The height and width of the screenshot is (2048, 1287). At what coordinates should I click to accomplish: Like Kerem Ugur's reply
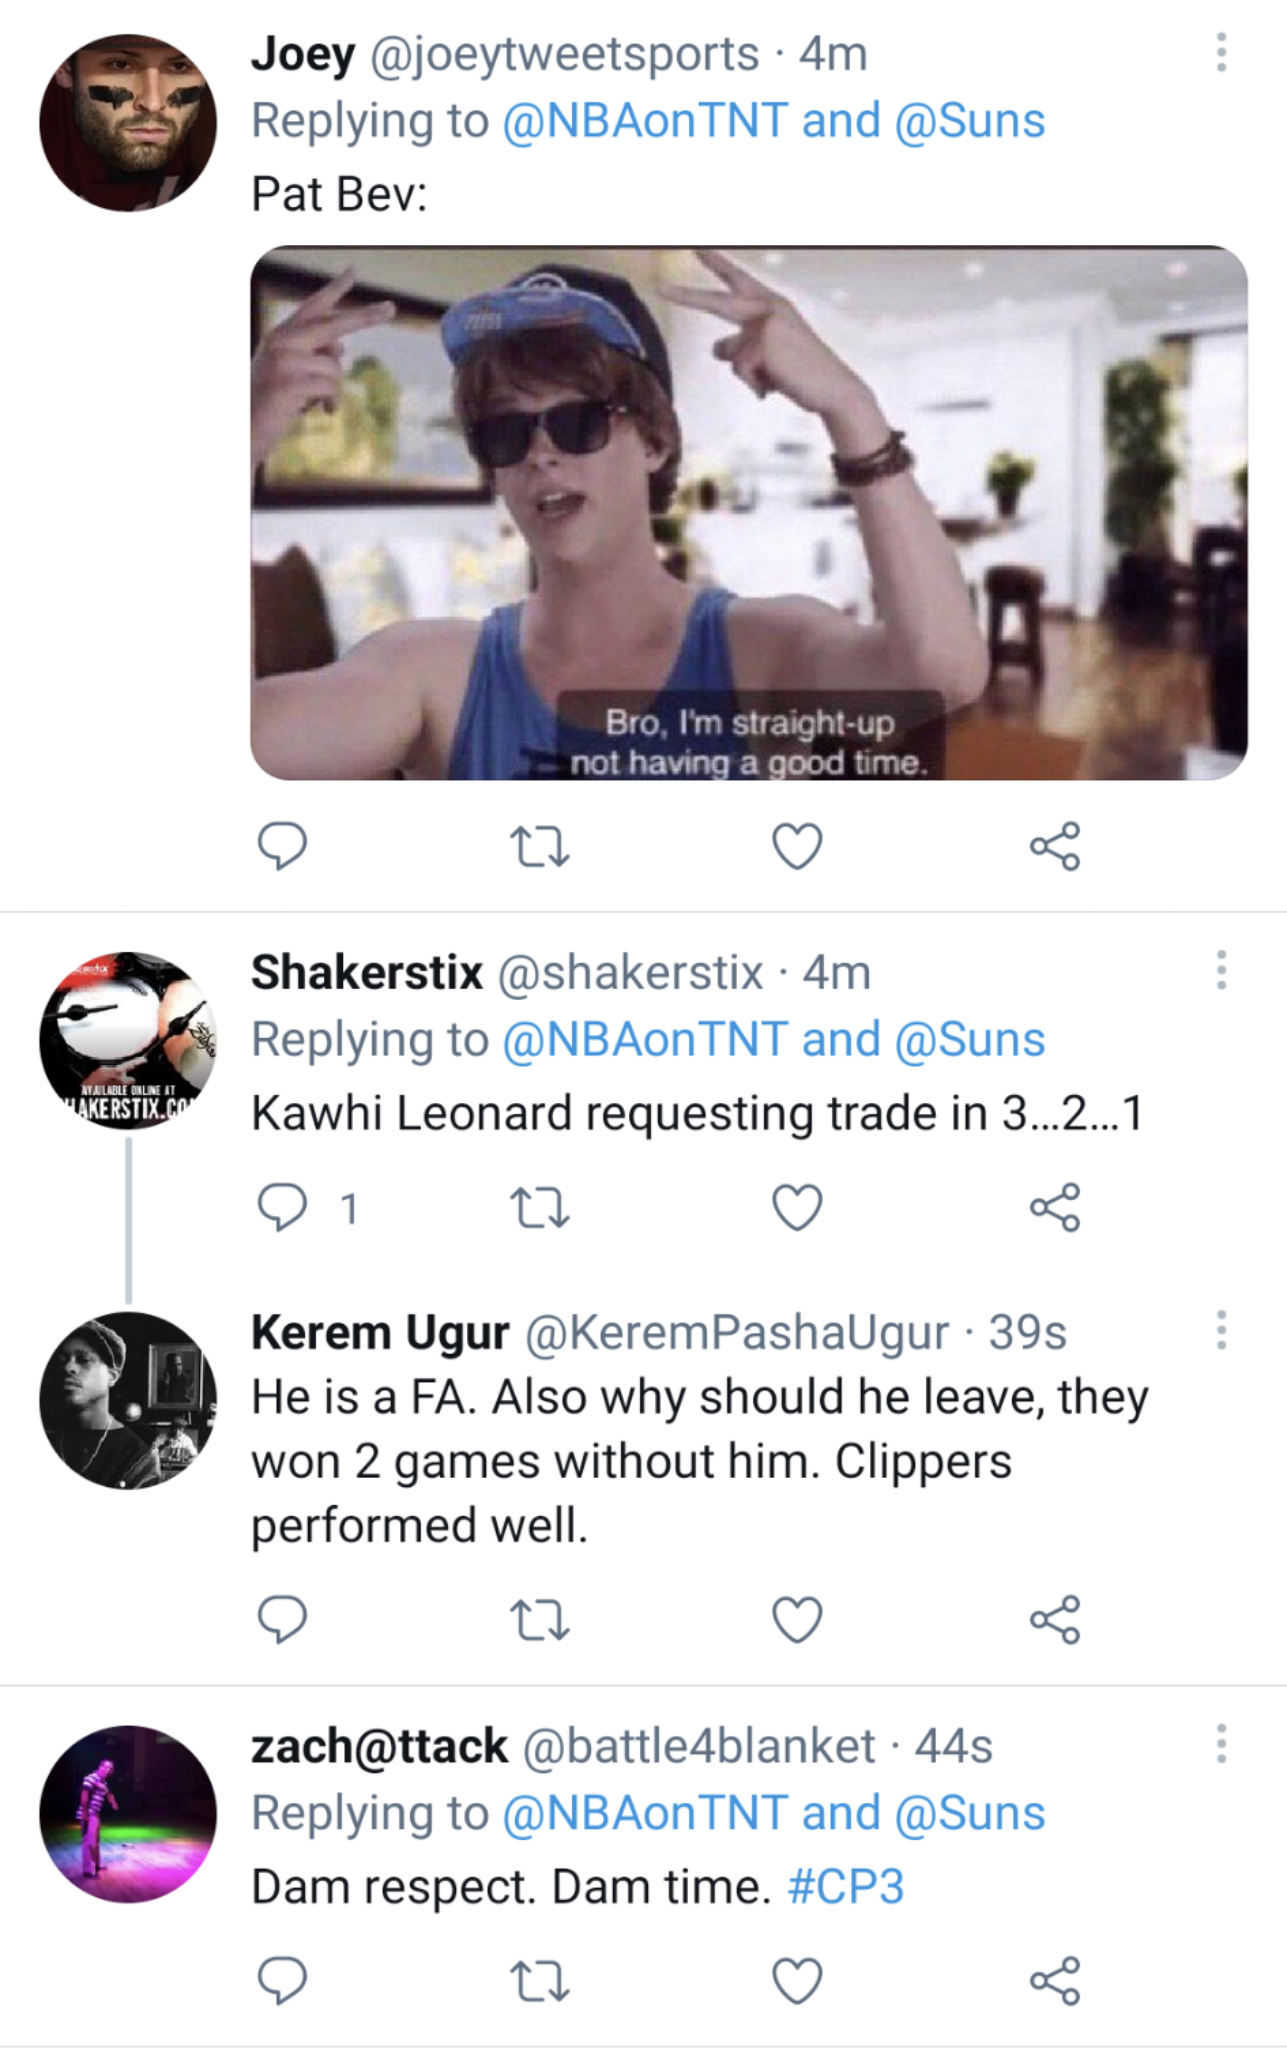[797, 1619]
